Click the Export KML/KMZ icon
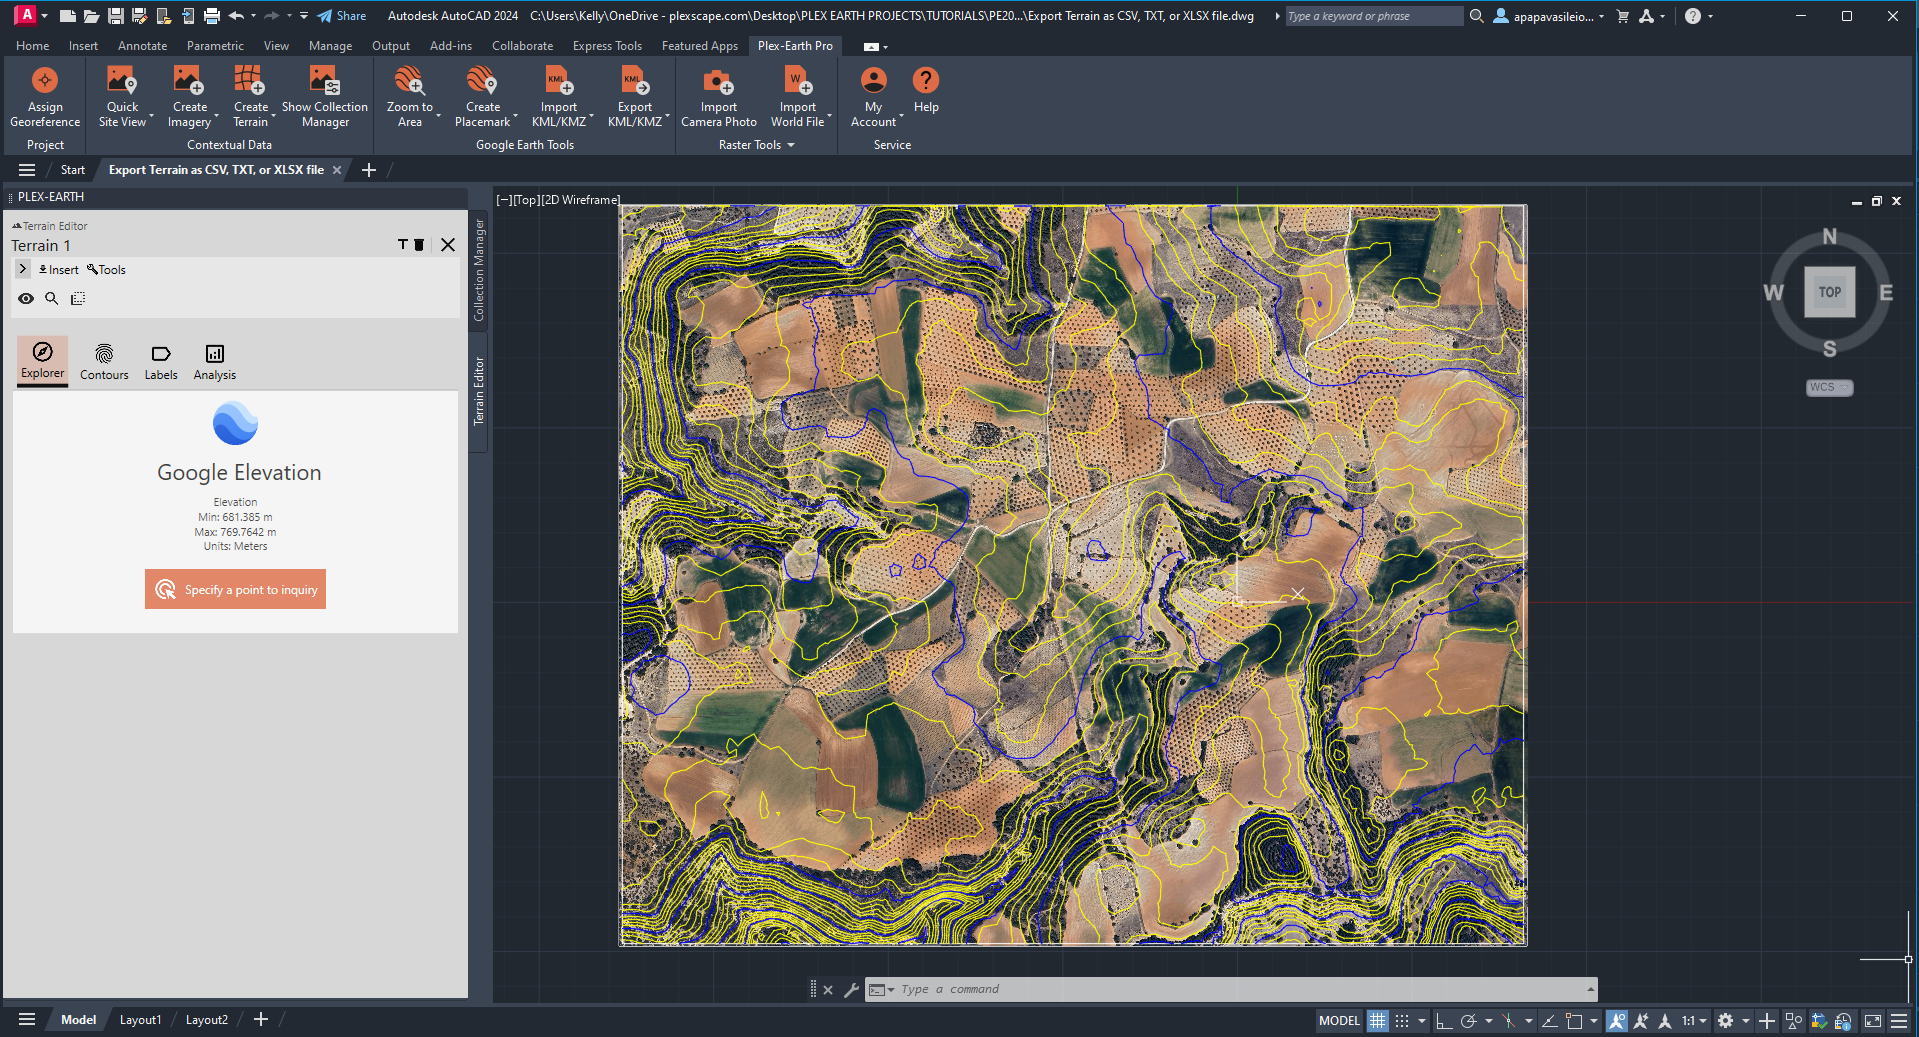 635,80
